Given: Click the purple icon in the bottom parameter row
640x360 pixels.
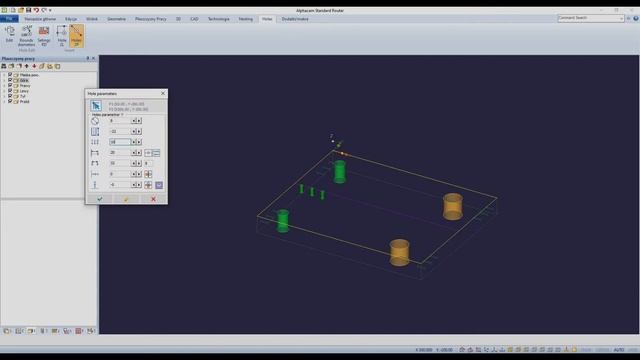Looking at the screenshot, I should pos(159,185).
